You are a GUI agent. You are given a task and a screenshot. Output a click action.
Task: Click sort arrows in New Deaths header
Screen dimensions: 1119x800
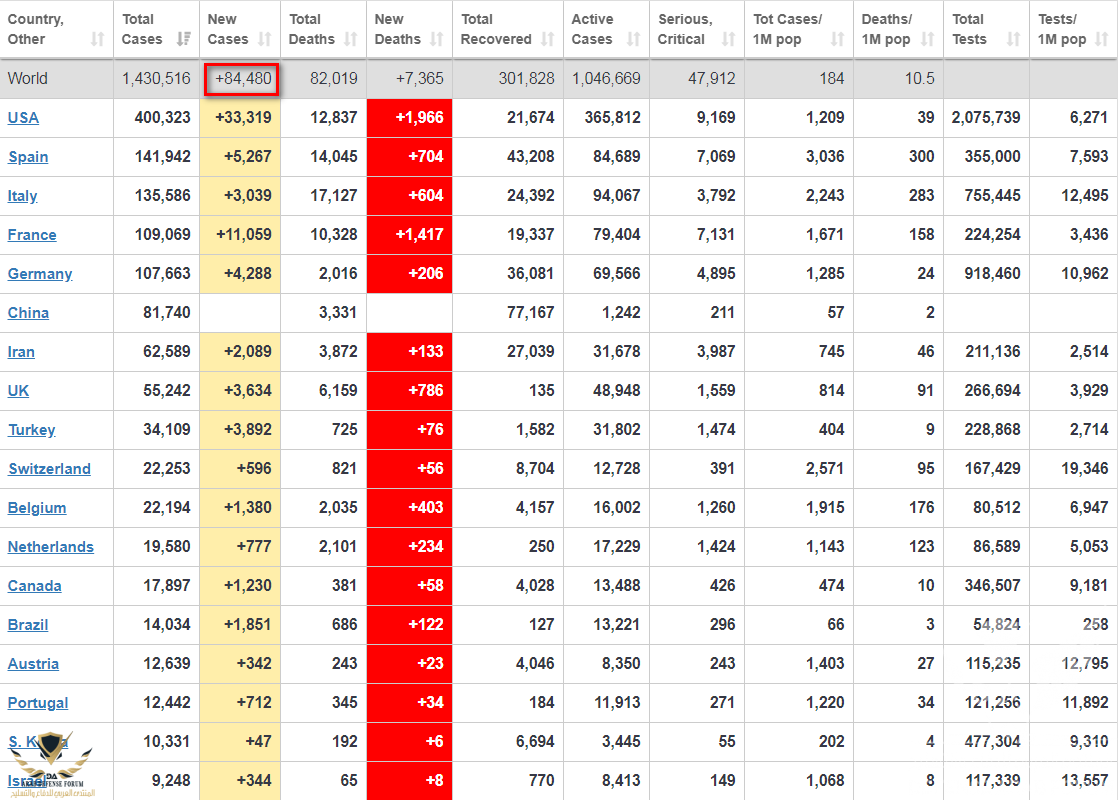[437, 40]
